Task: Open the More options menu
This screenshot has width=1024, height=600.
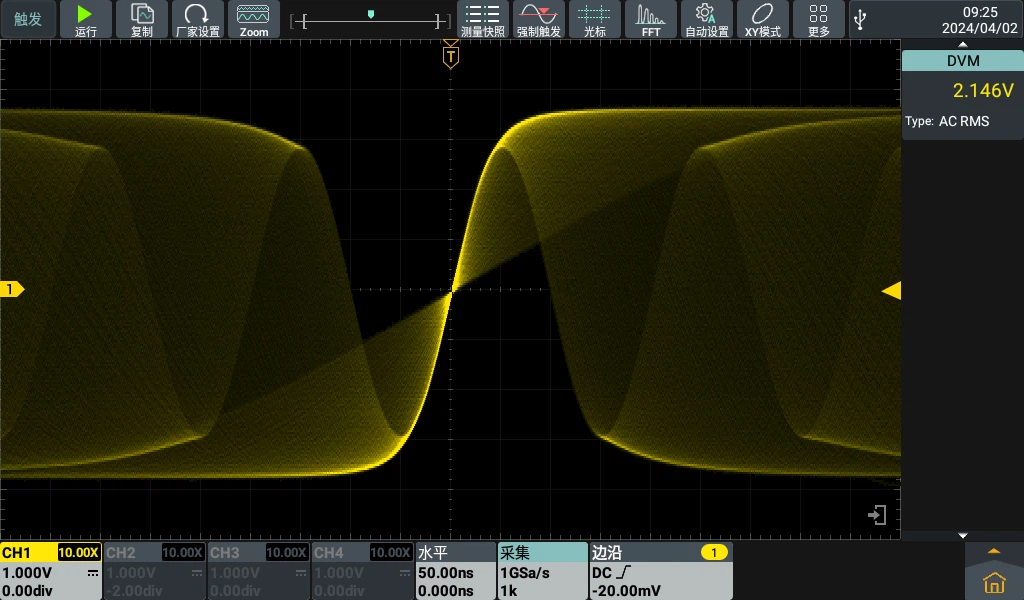Action: click(x=818, y=19)
